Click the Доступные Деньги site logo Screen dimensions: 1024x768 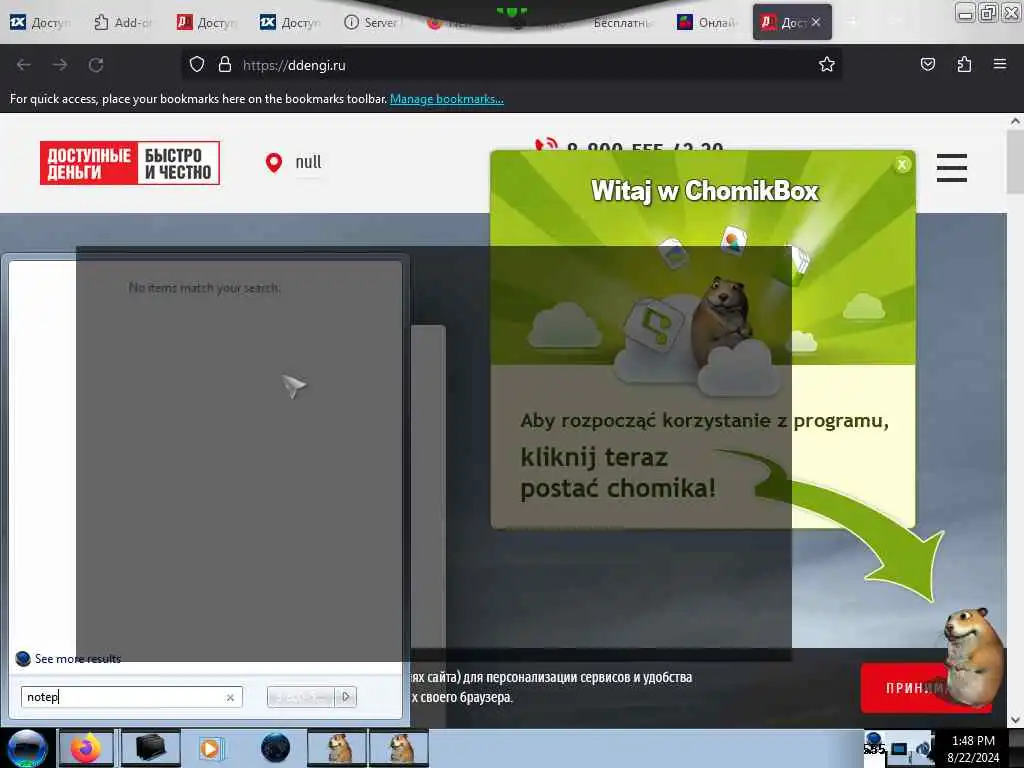tap(129, 163)
